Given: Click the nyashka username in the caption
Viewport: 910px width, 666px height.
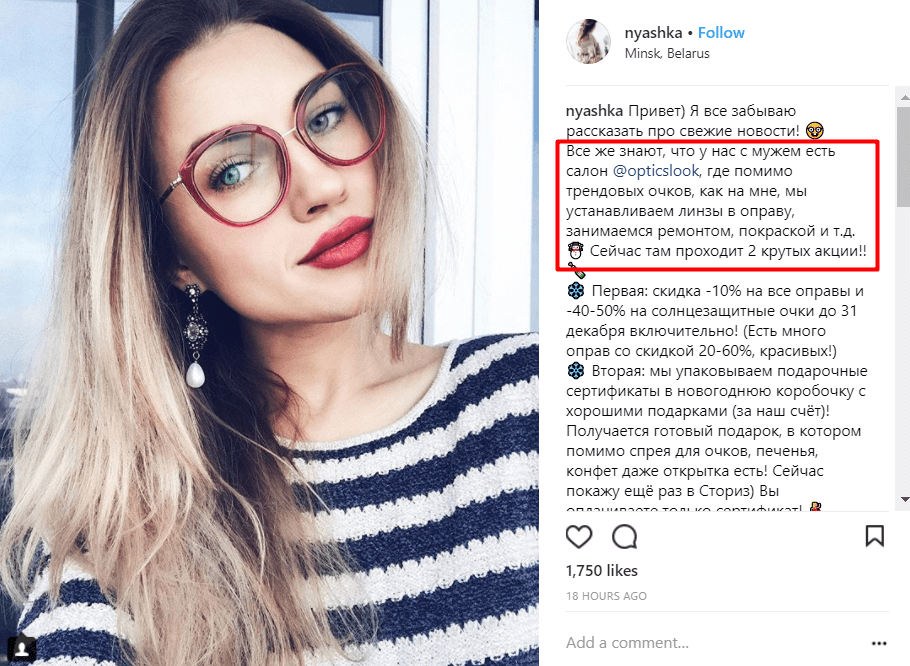Looking at the screenshot, I should pyautogui.click(x=594, y=111).
